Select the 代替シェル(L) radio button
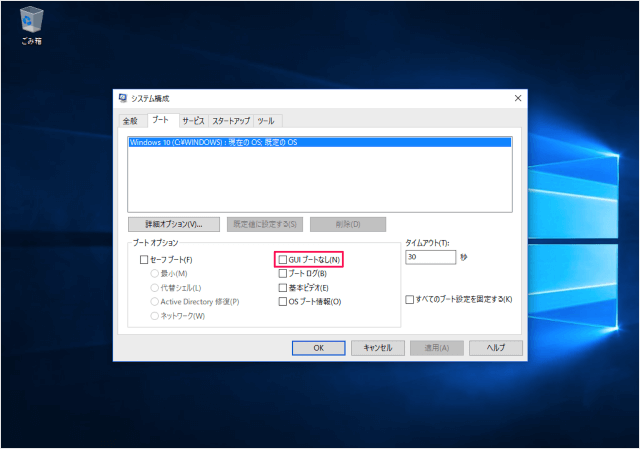 pyautogui.click(x=154, y=288)
